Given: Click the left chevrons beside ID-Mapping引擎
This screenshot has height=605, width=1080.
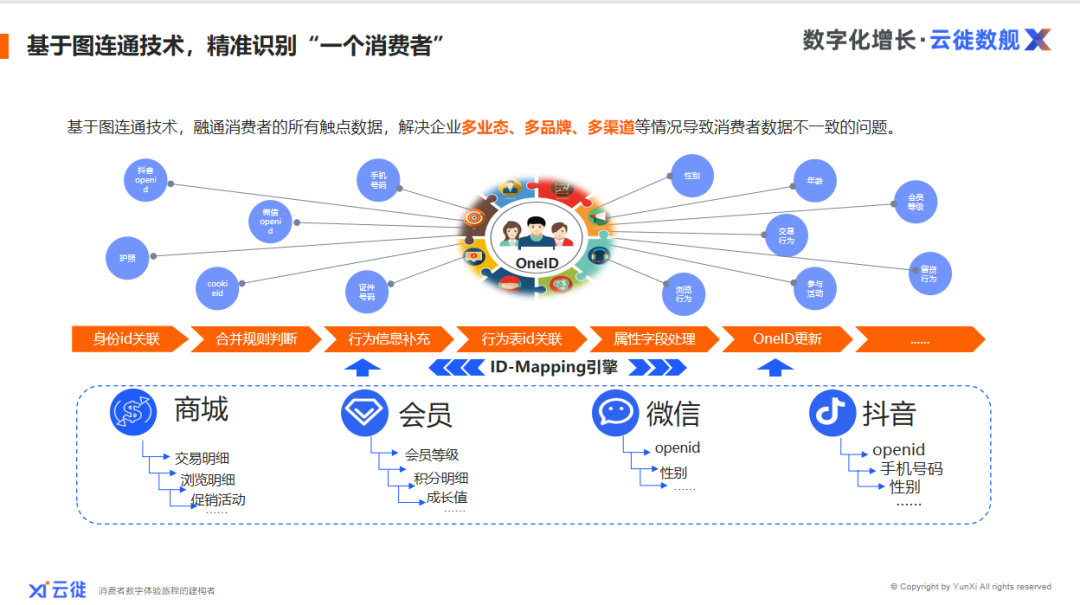Looking at the screenshot, I should (456, 367).
